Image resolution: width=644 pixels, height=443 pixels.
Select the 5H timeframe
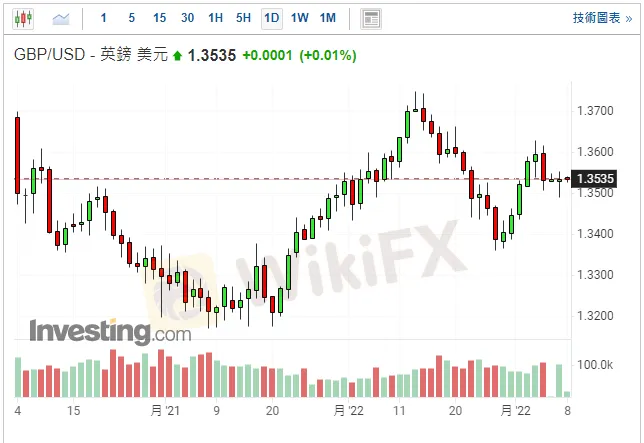[x=243, y=18]
